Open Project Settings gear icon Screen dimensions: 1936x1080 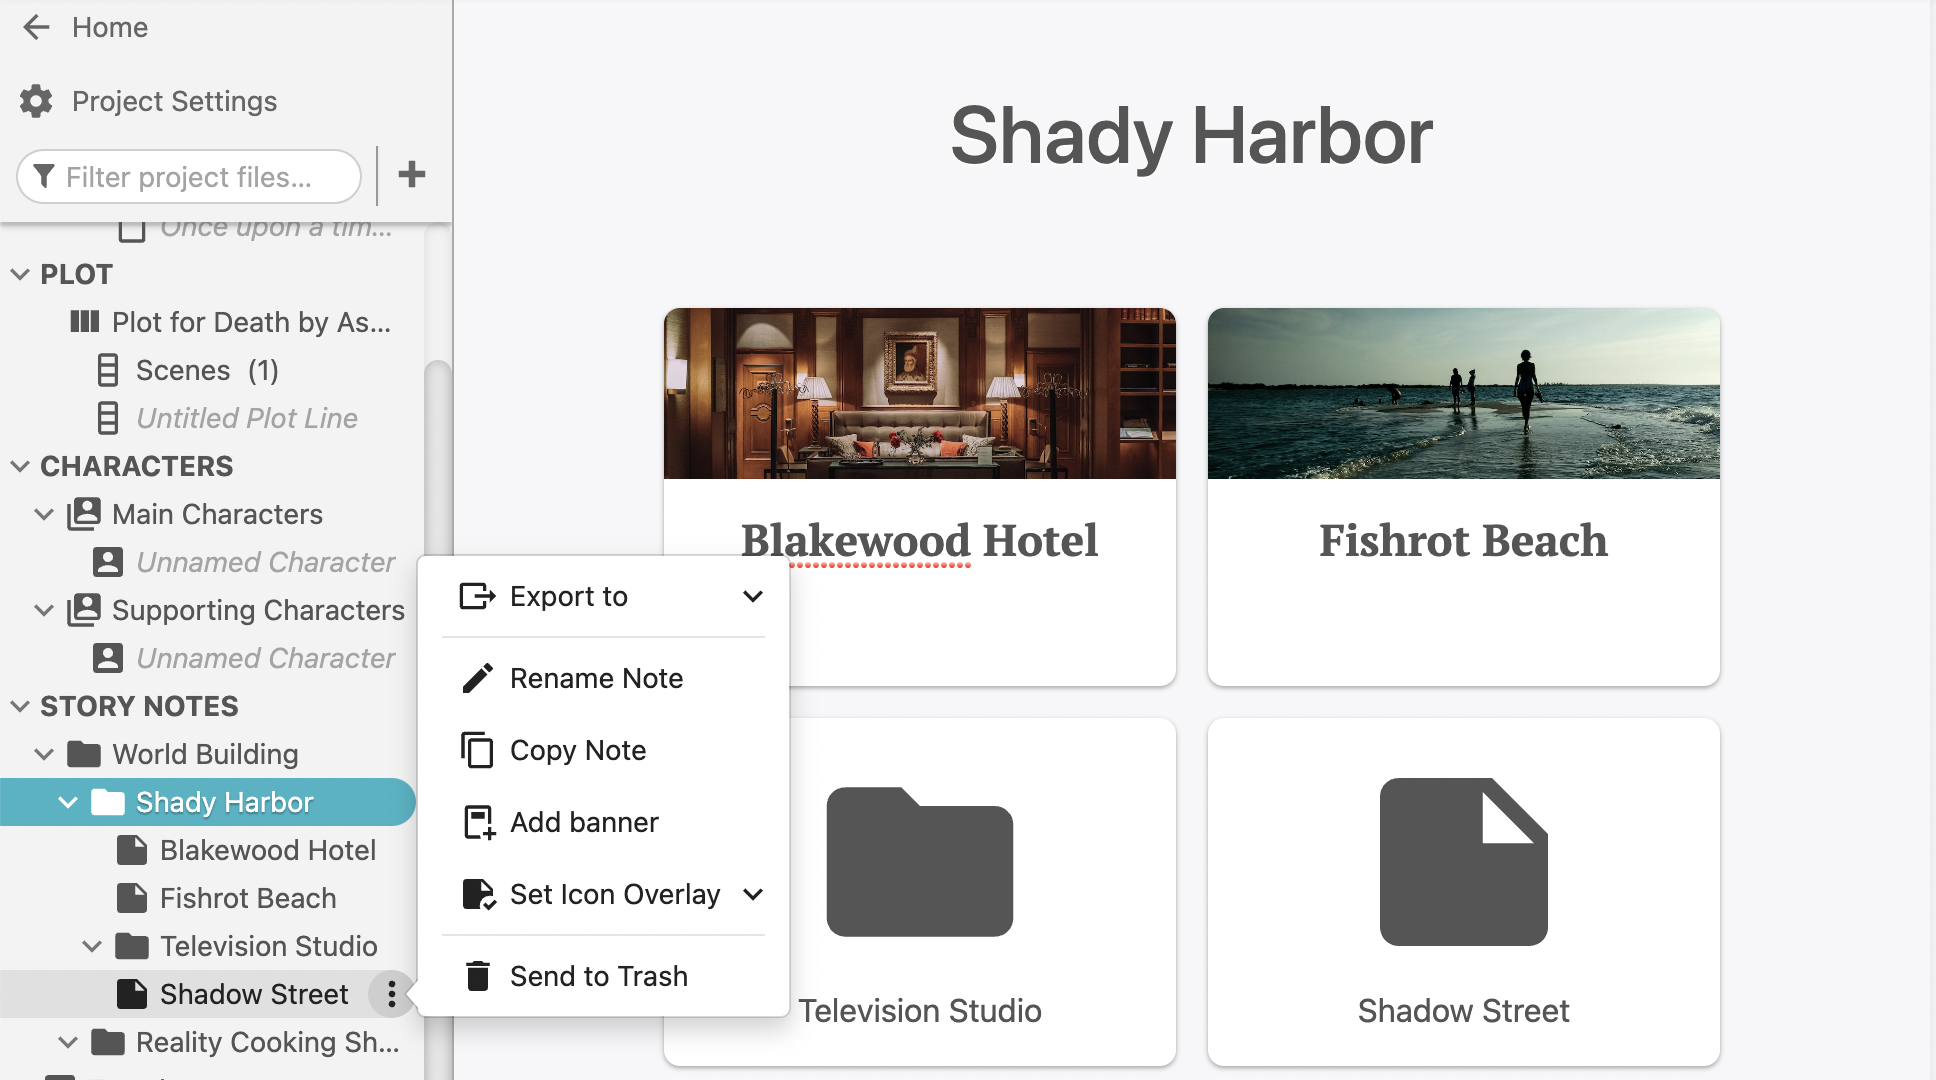tap(36, 101)
